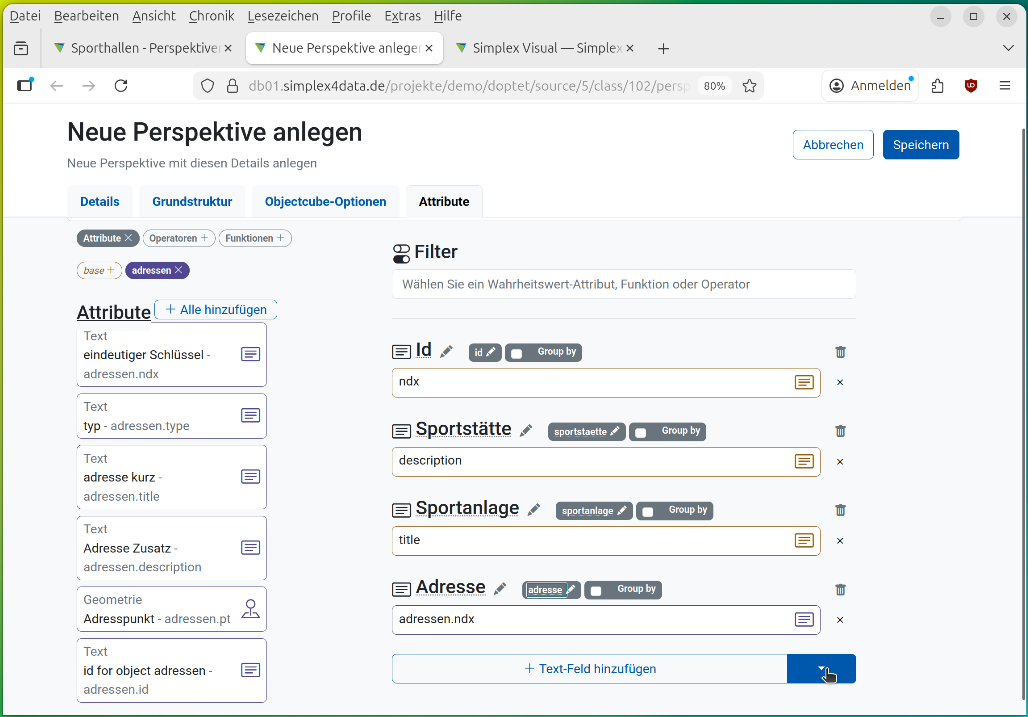Screen dimensions: 1028x717
Task: Delete the Id field with trash icon
Action: [x=840, y=352]
